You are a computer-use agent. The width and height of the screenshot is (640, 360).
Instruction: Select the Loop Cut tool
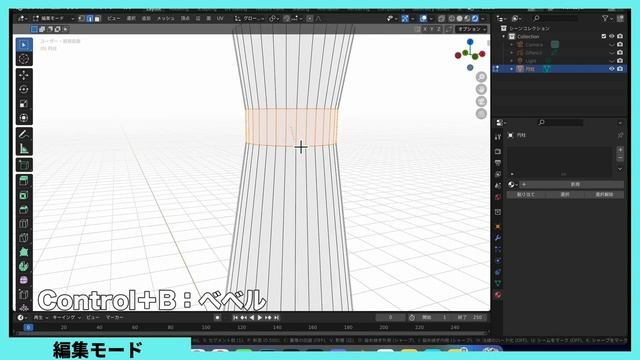24,224
